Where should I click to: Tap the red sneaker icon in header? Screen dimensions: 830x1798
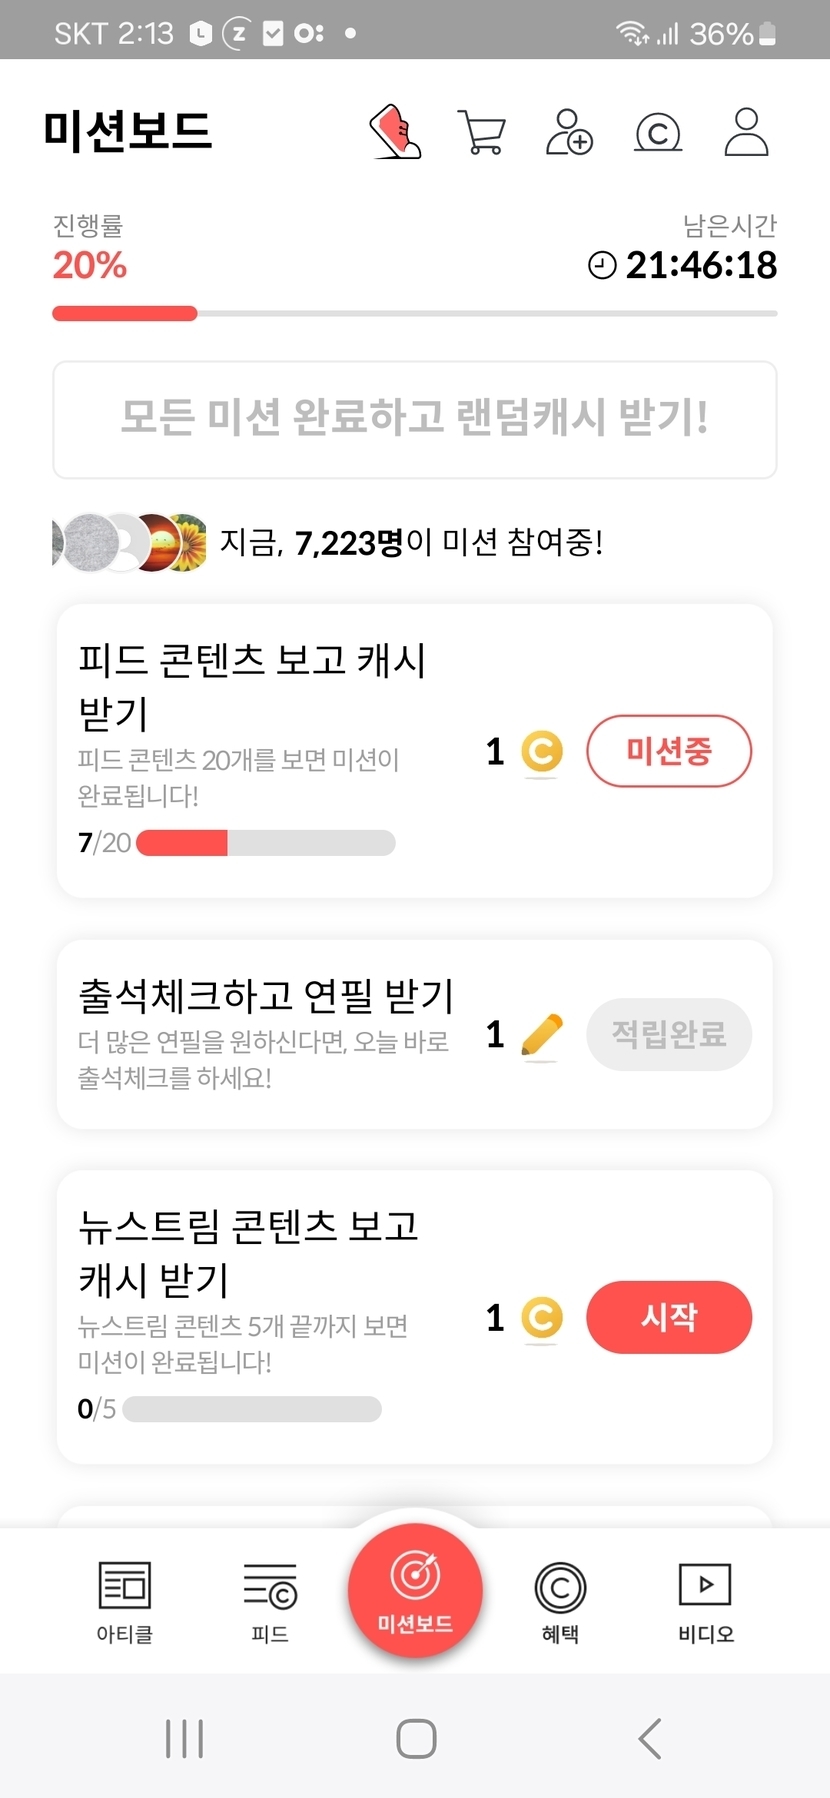[x=396, y=132]
